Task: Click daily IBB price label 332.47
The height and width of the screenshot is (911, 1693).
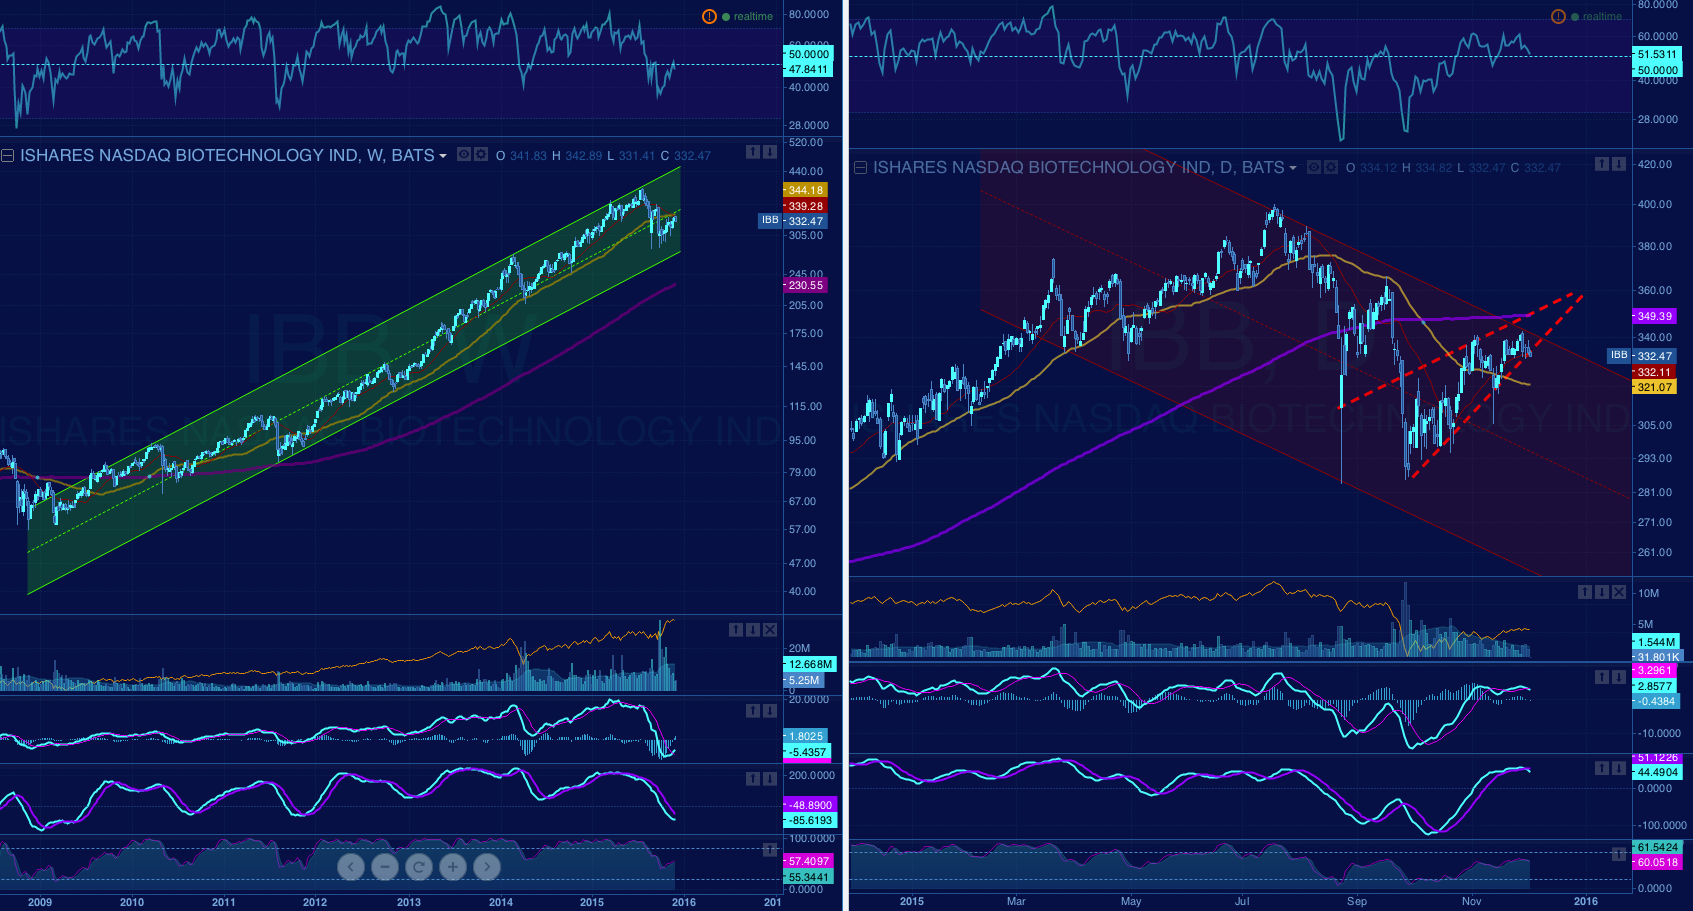Action: point(1654,356)
